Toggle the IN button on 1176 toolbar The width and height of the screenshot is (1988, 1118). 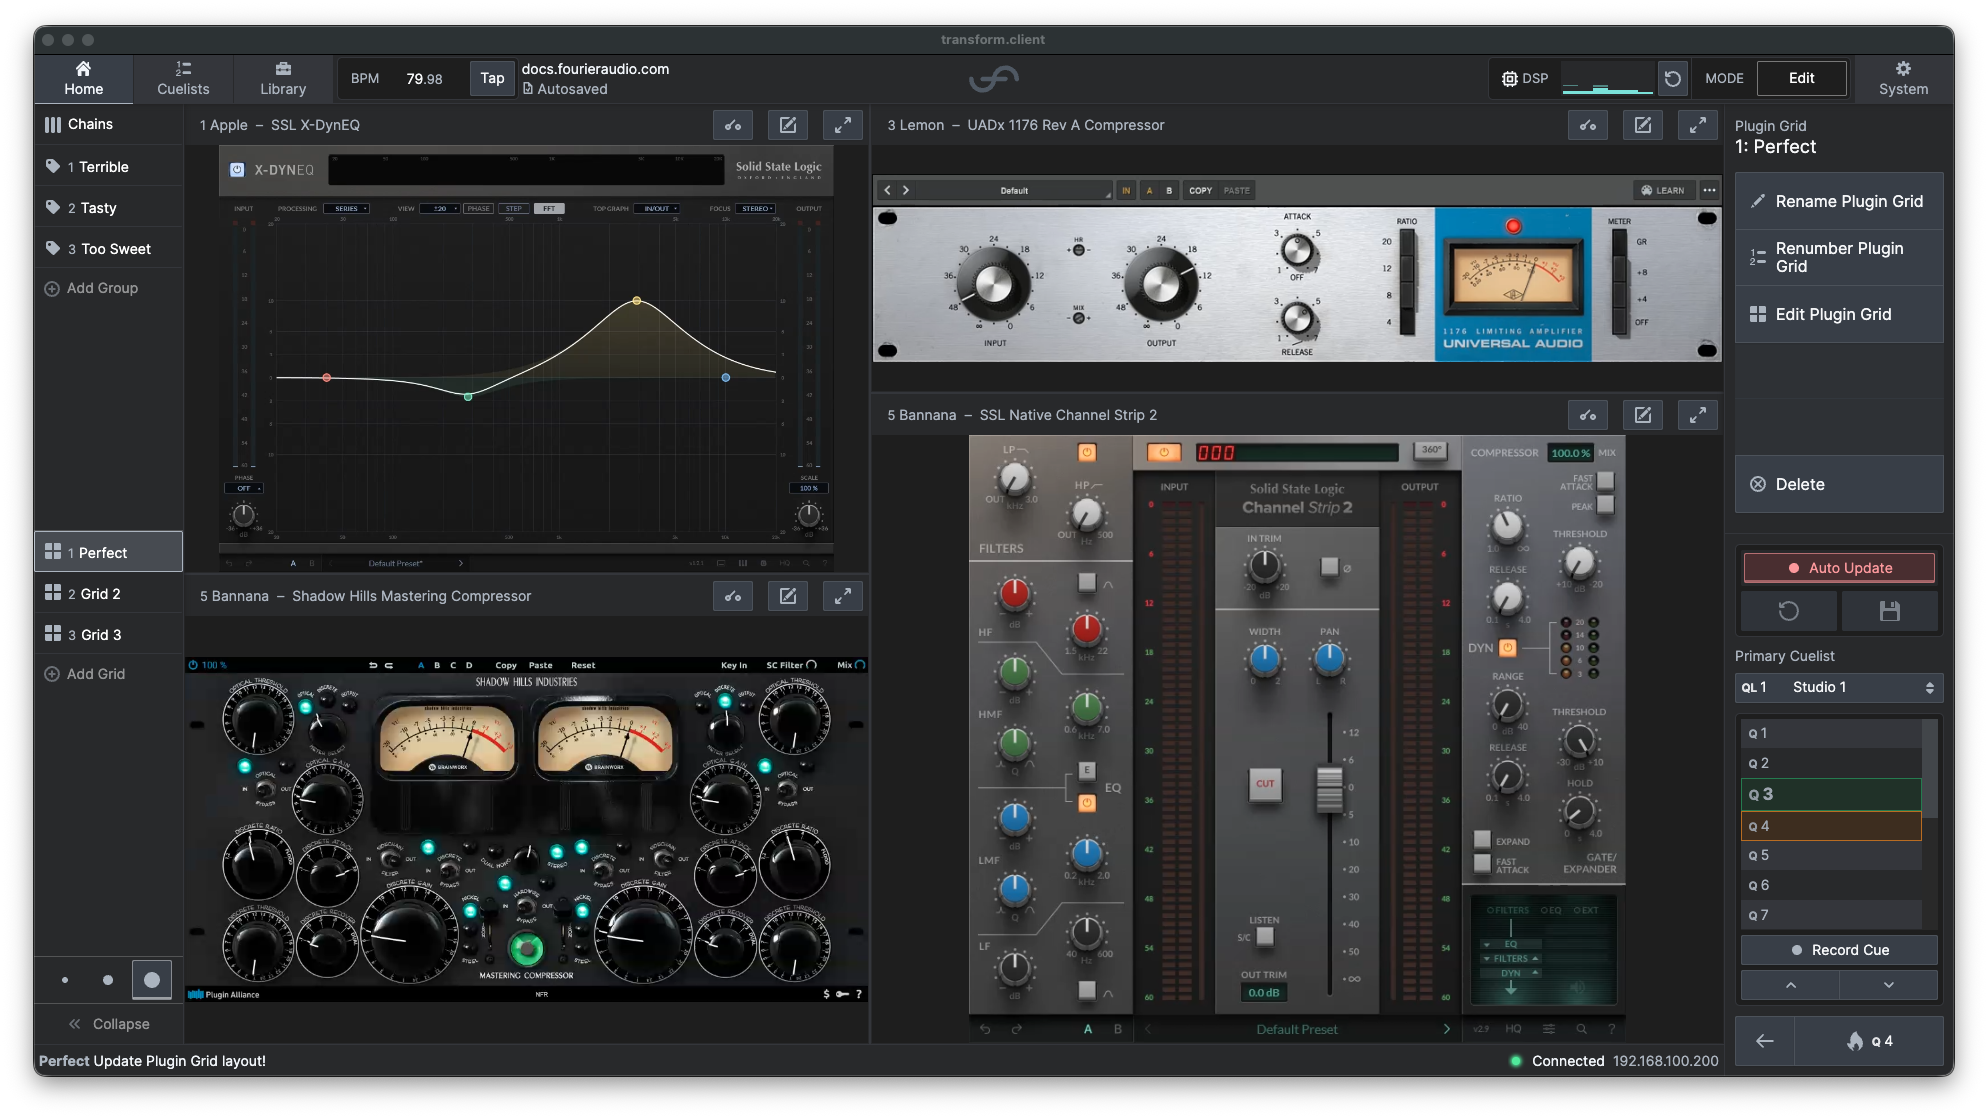1126,190
